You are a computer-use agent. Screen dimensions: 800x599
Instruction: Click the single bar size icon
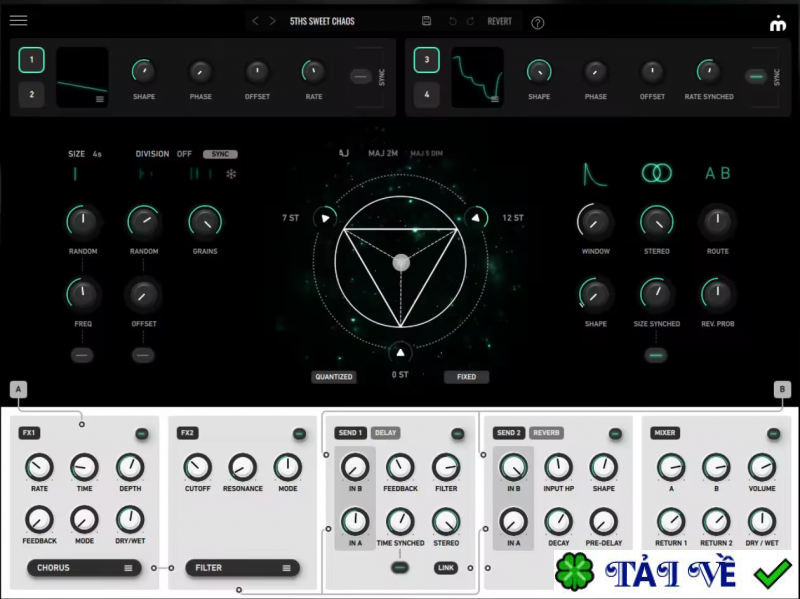click(x=75, y=174)
